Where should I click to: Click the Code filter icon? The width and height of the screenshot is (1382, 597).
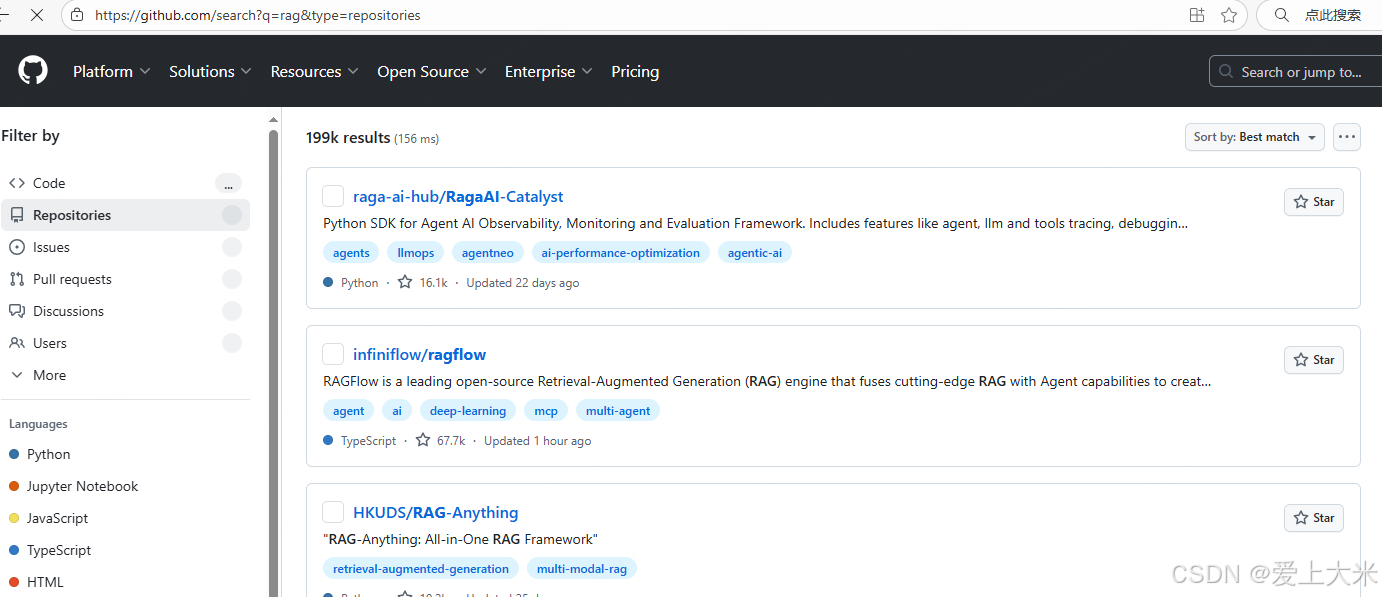(x=17, y=183)
